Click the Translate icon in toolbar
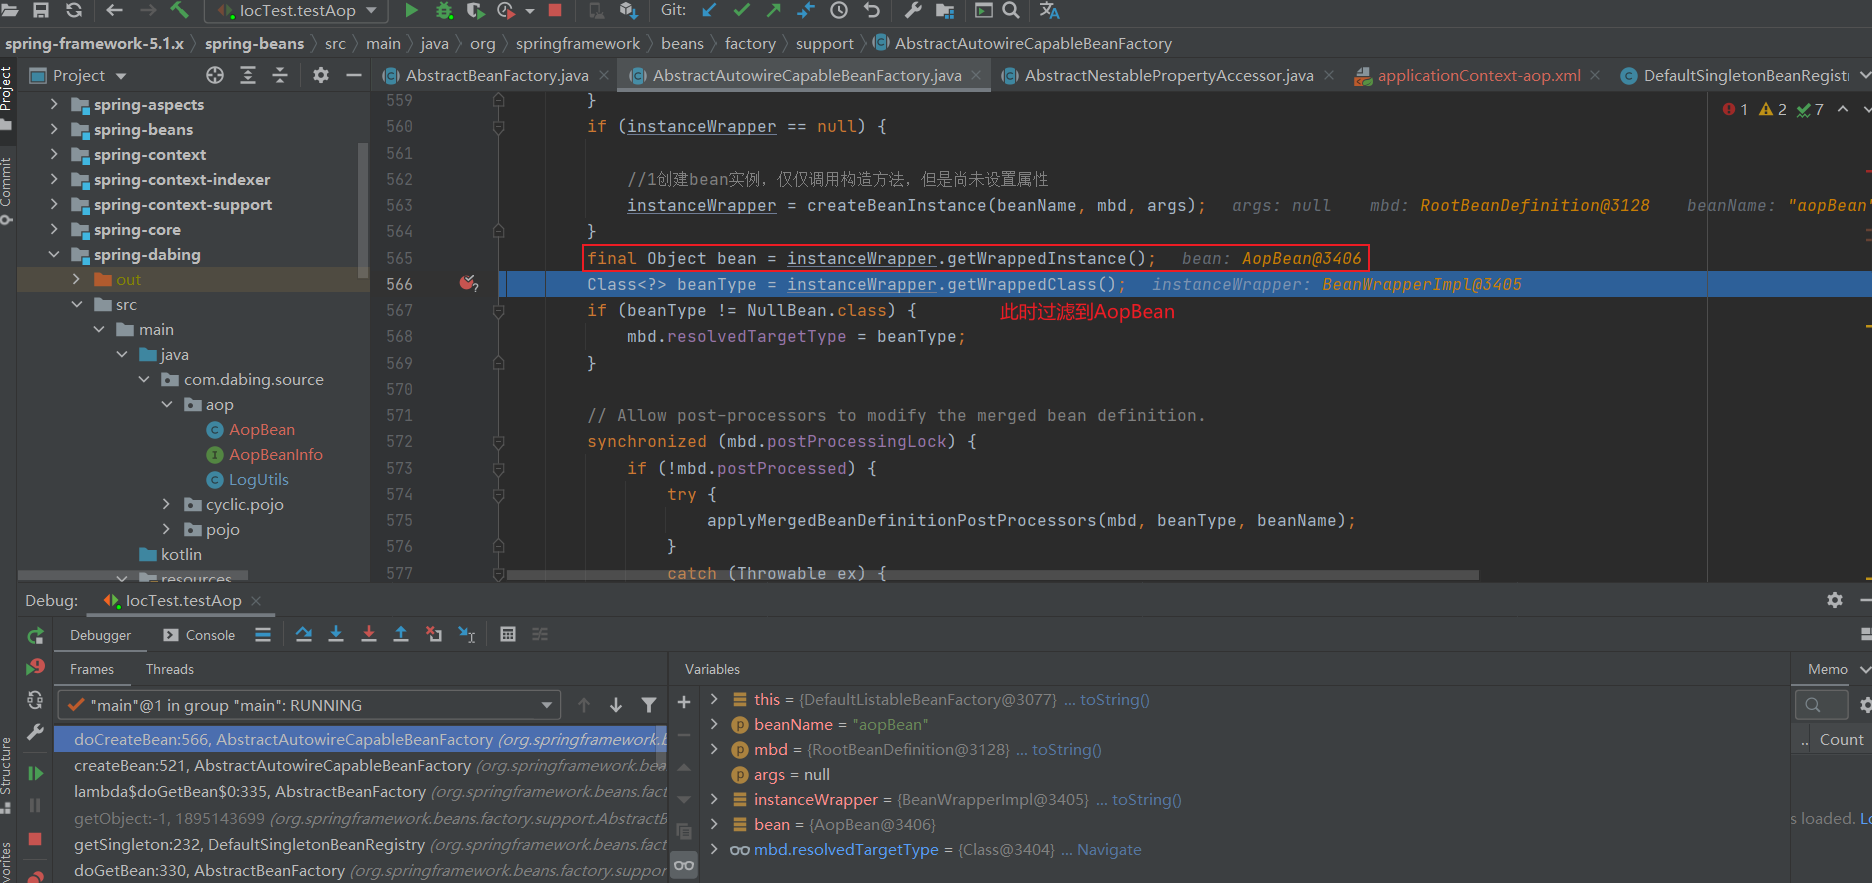This screenshot has width=1872, height=883. pyautogui.click(x=1049, y=10)
